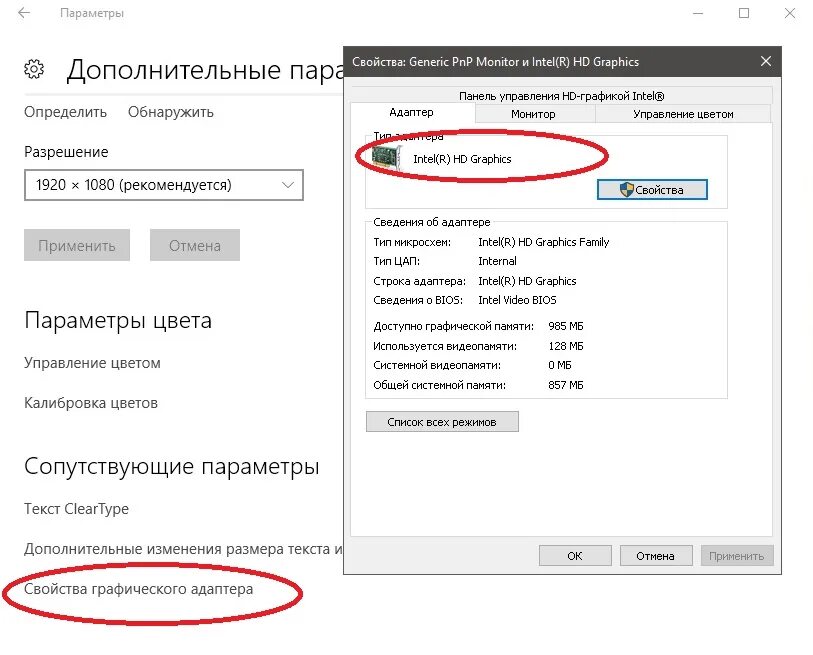
Task: Confirm the dialog with OK
Action: pos(575,556)
